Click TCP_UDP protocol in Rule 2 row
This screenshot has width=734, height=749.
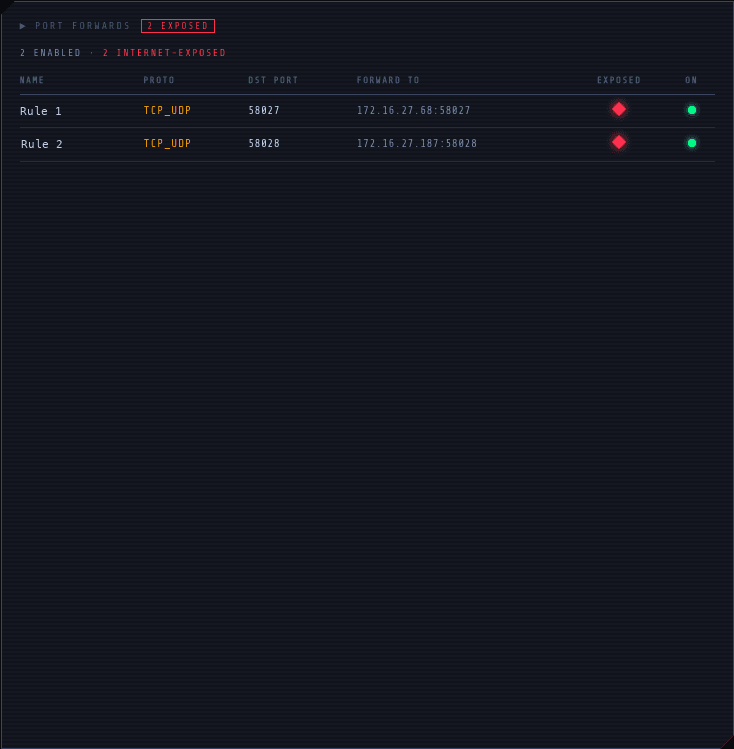(167, 143)
